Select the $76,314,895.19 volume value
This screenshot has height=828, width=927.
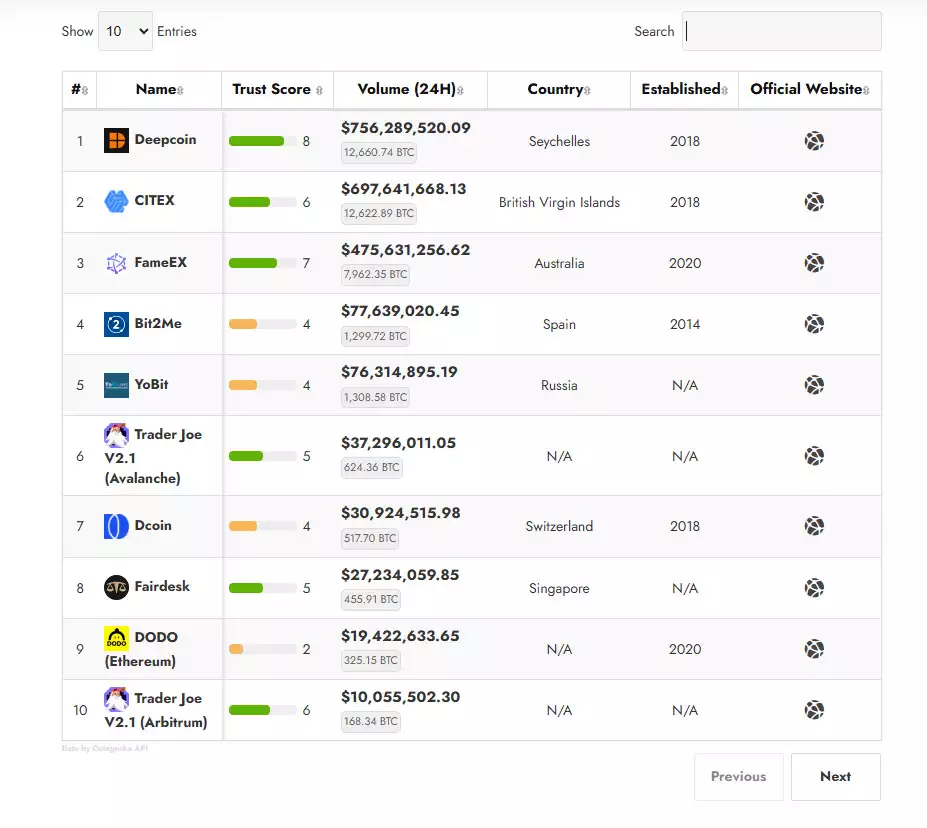[399, 372]
